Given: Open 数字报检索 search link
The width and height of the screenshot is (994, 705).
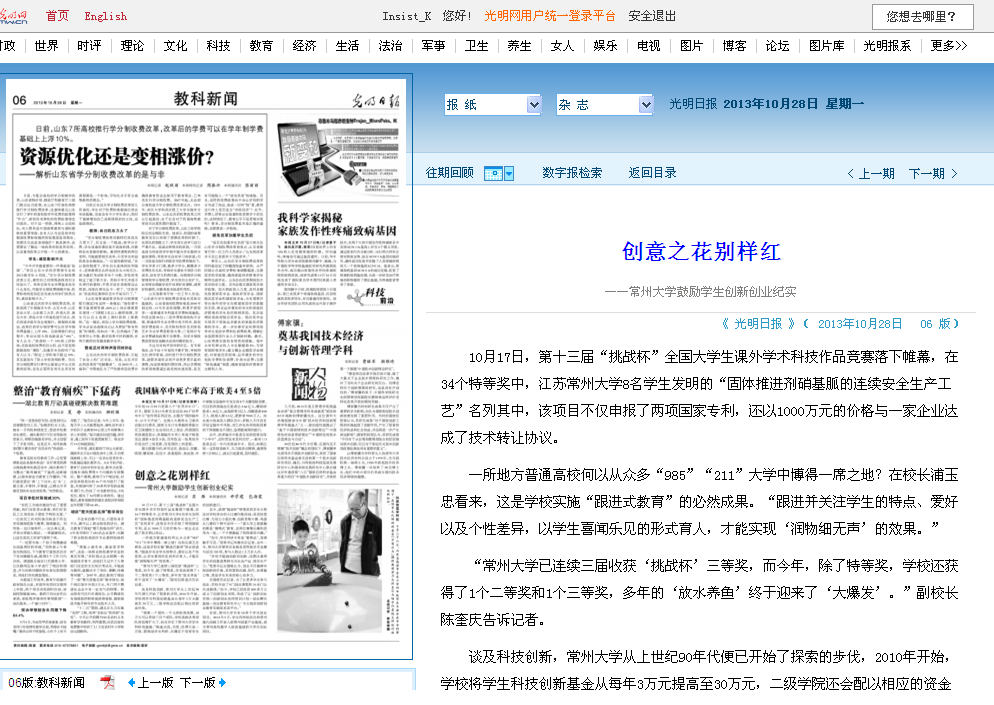Looking at the screenshot, I should (x=572, y=173).
